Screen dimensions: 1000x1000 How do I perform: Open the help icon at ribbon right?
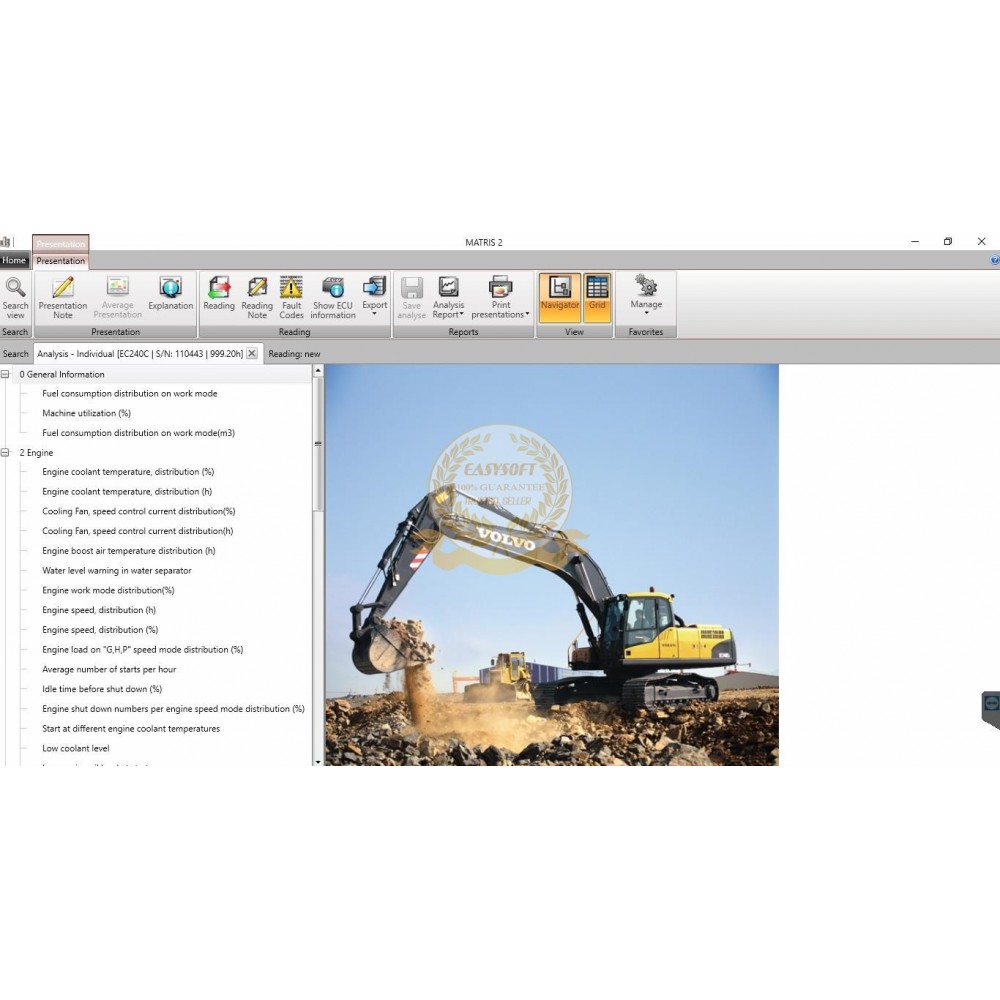(995, 260)
